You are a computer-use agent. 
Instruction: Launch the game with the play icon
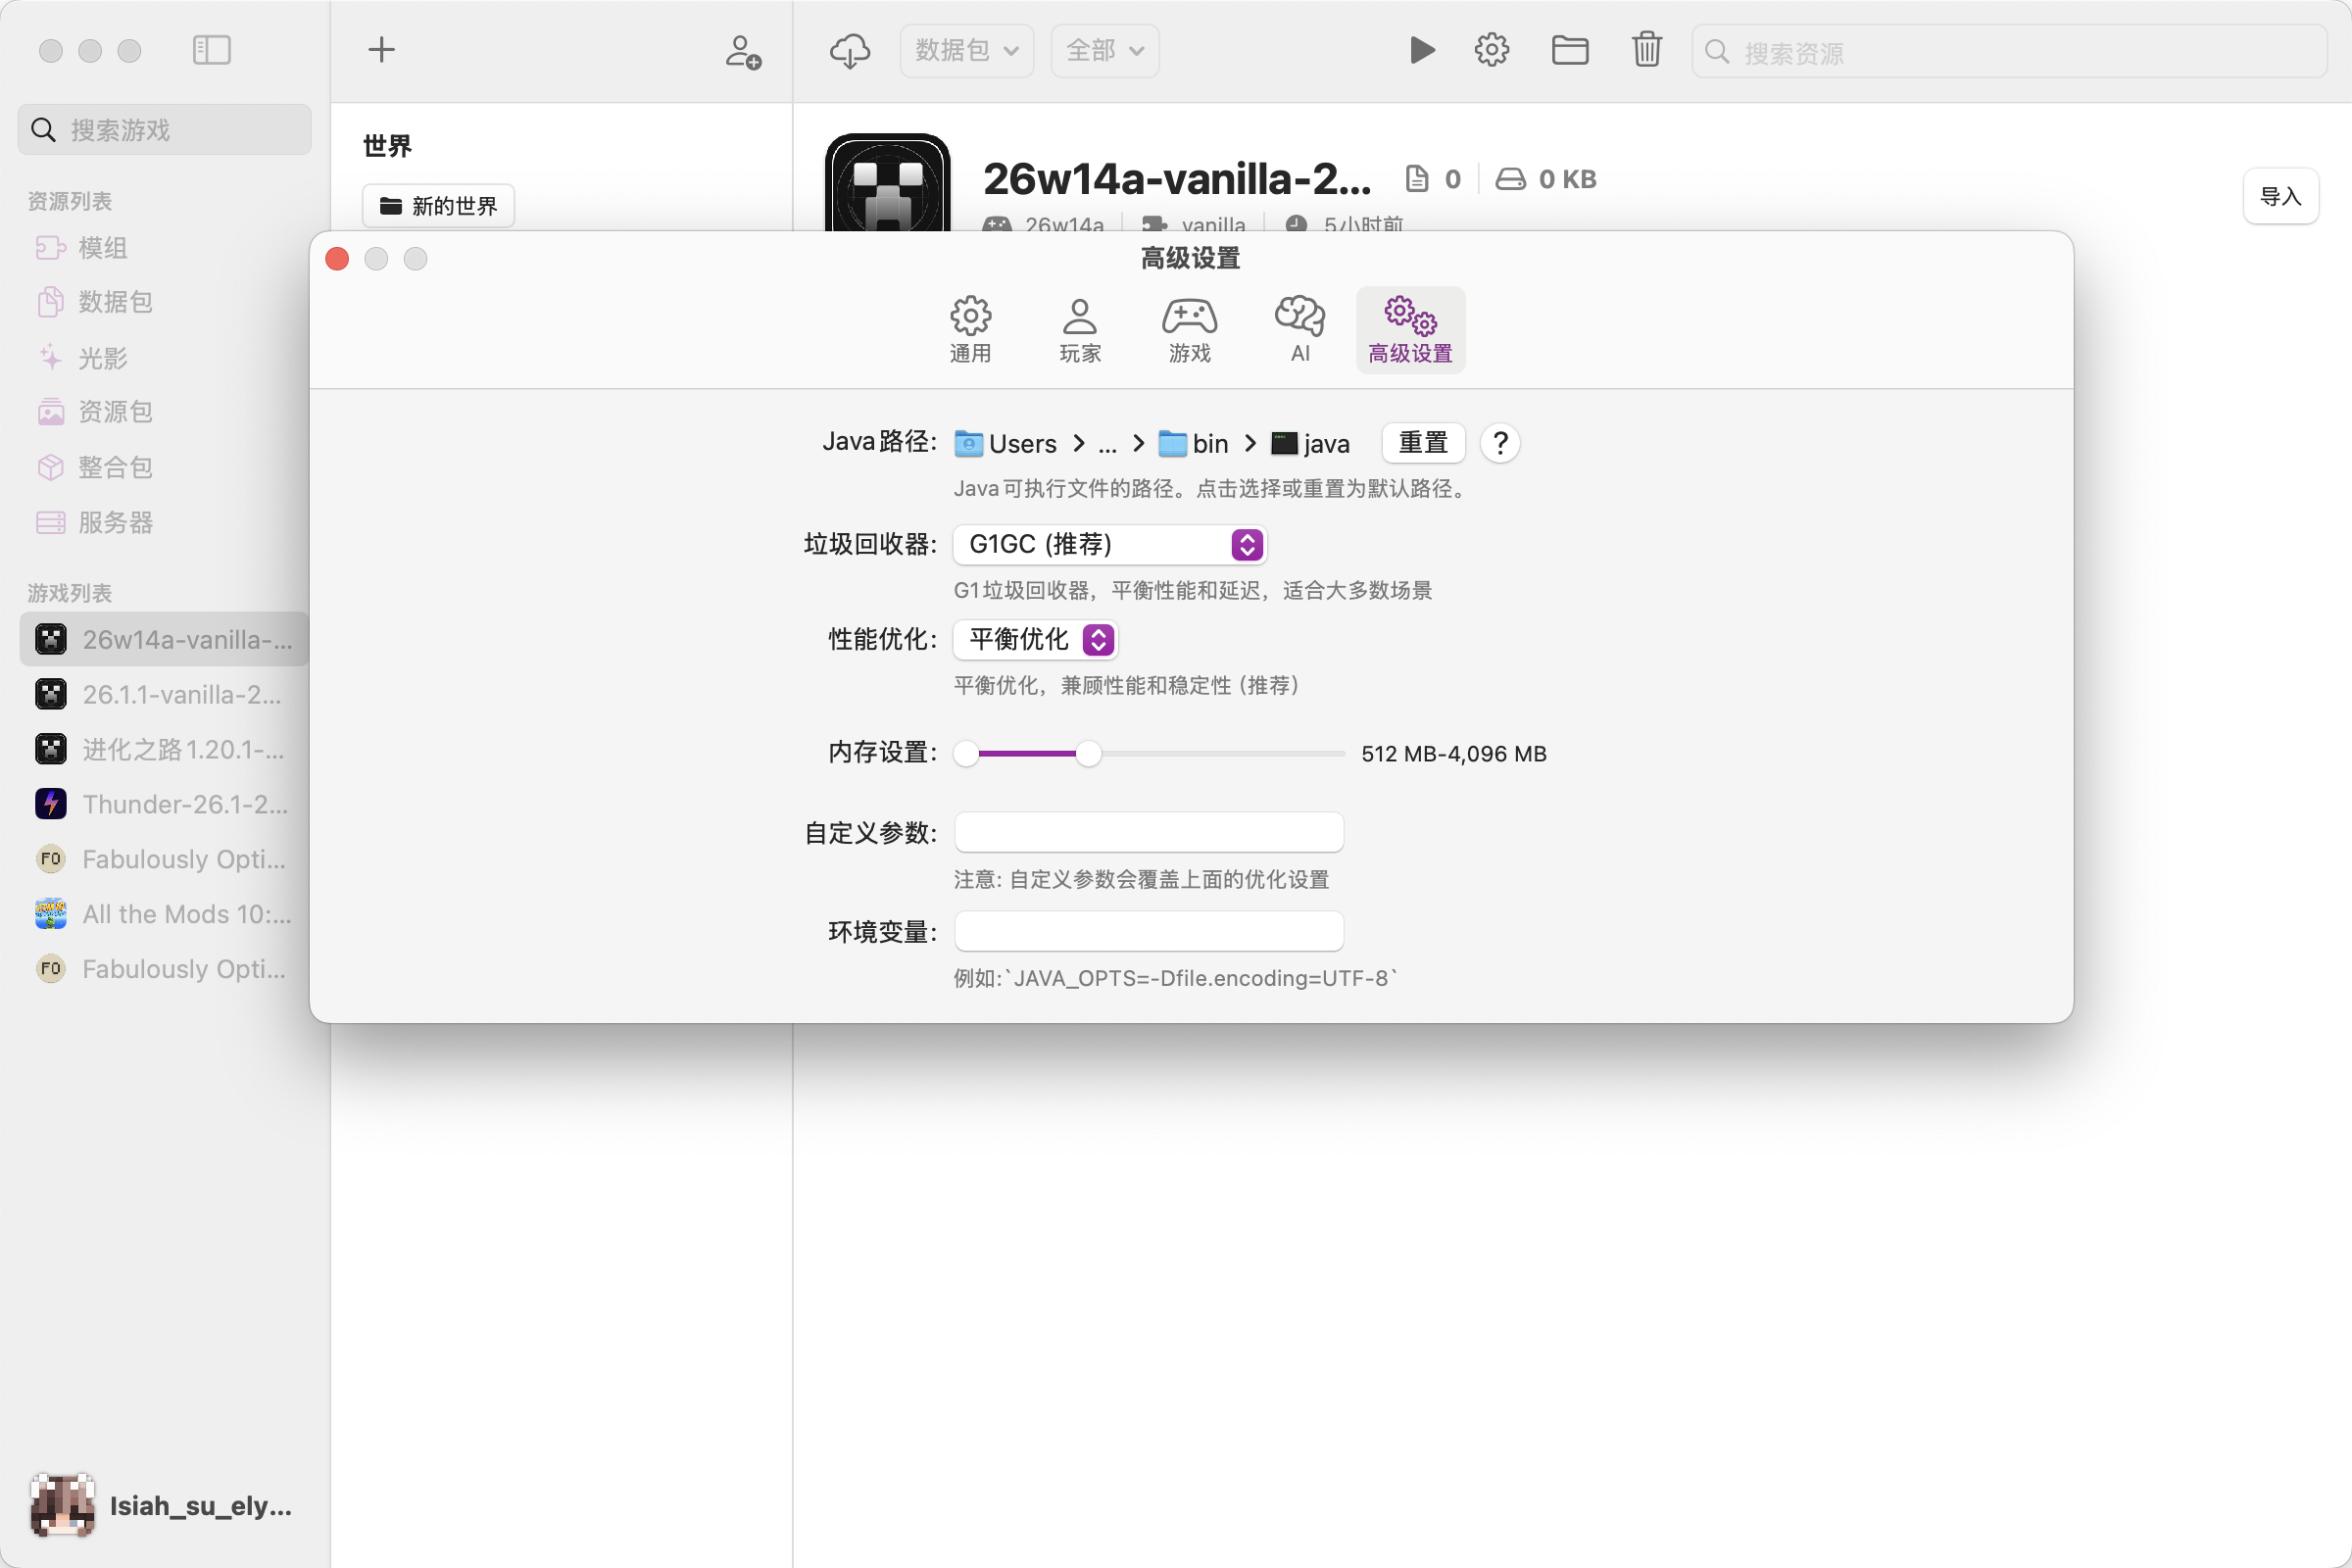(x=1421, y=49)
